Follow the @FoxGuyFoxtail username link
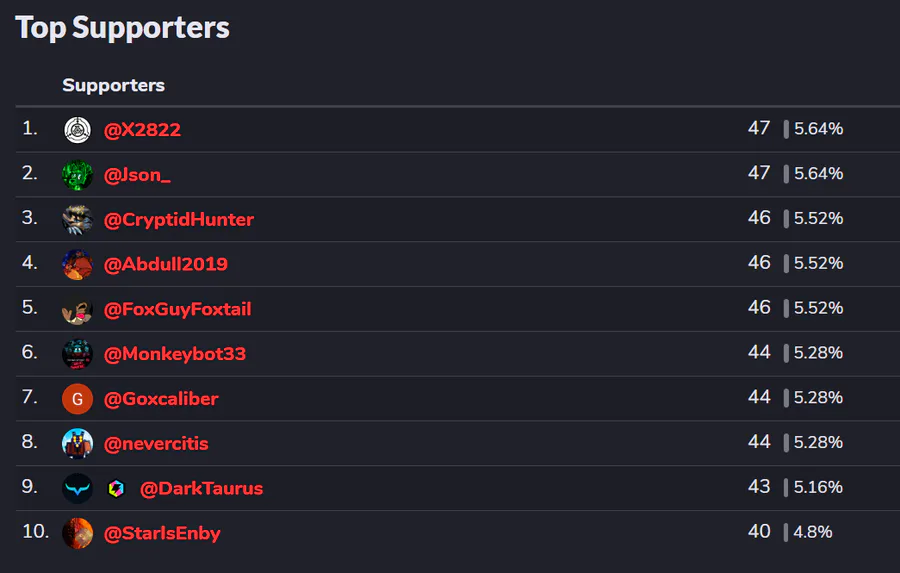Image resolution: width=900 pixels, height=573 pixels. pyautogui.click(x=177, y=309)
